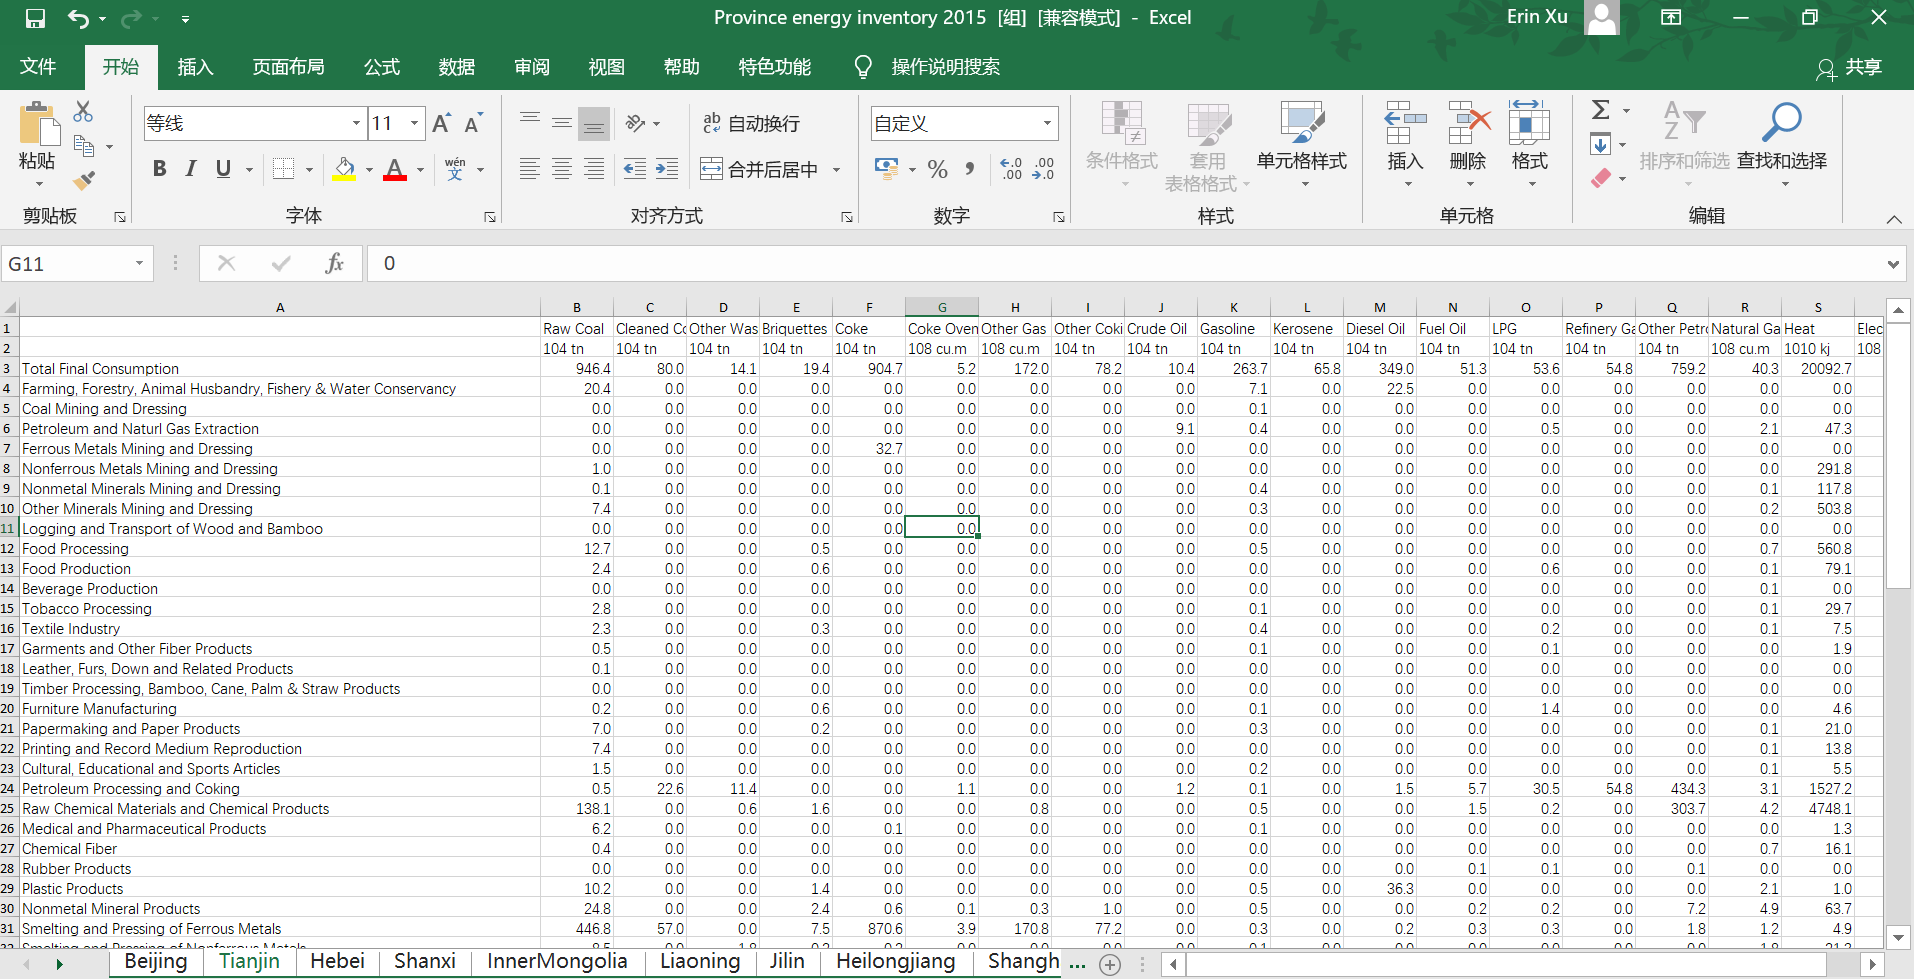Expand the number format dropdown
Screen dimensions: 1914x979
coord(1047,123)
